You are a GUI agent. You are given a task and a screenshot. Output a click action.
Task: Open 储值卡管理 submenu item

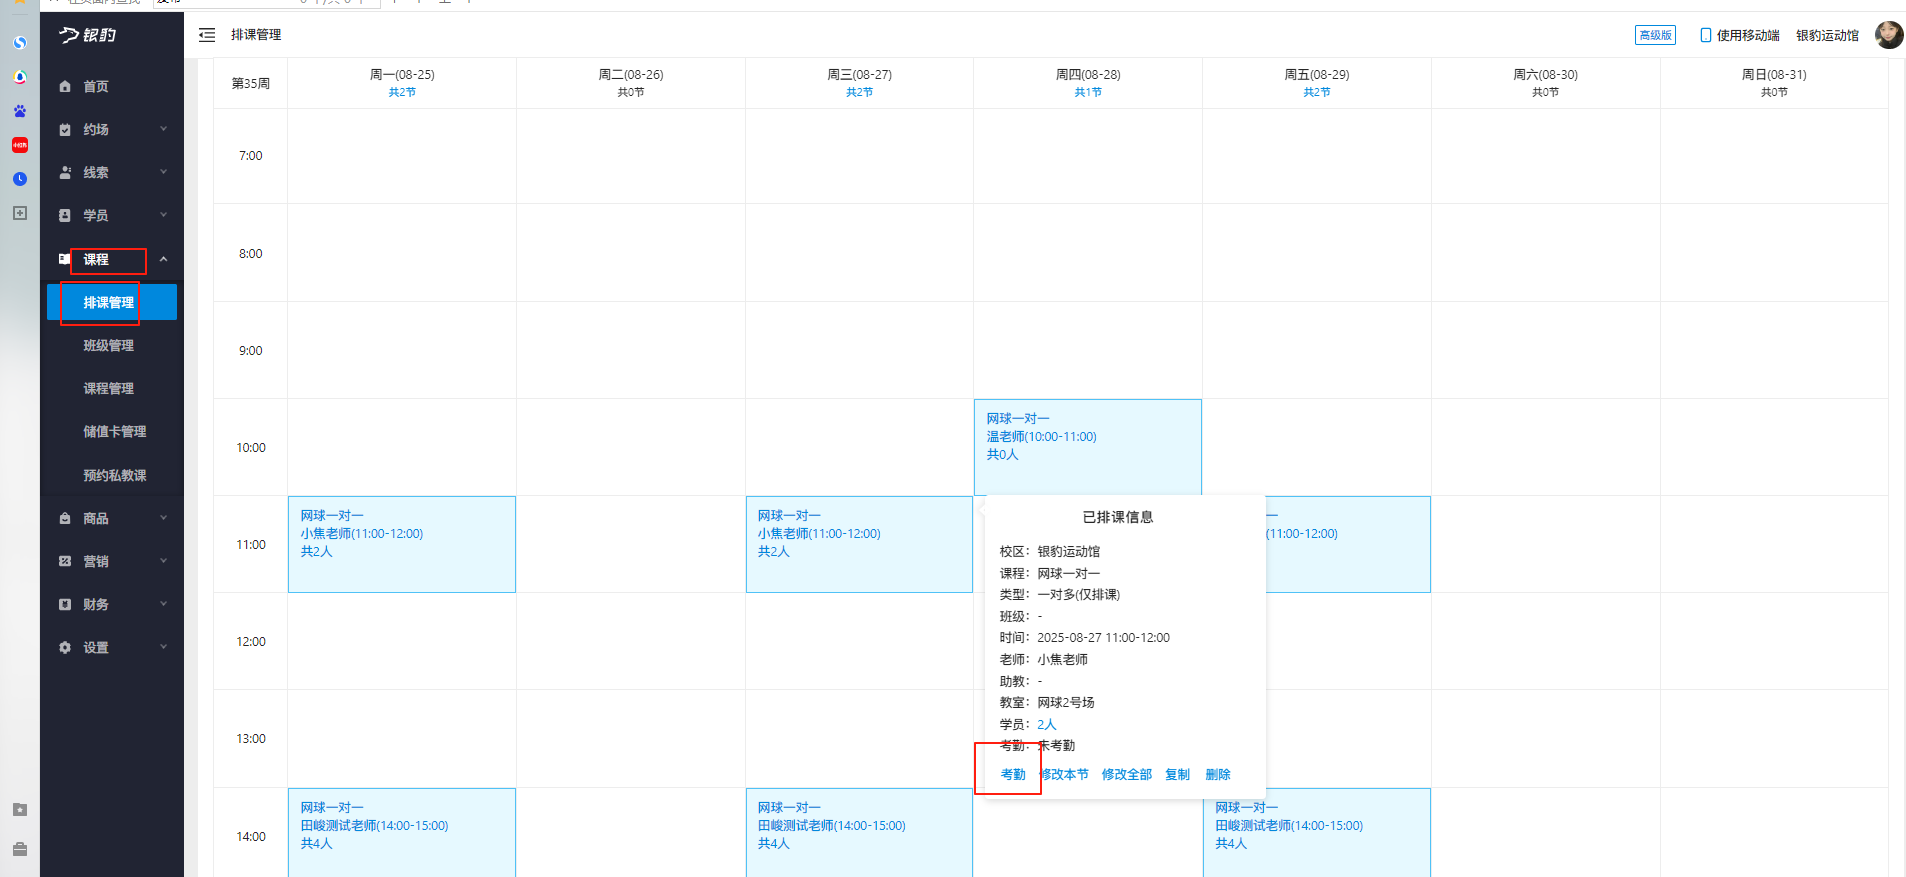(x=114, y=432)
